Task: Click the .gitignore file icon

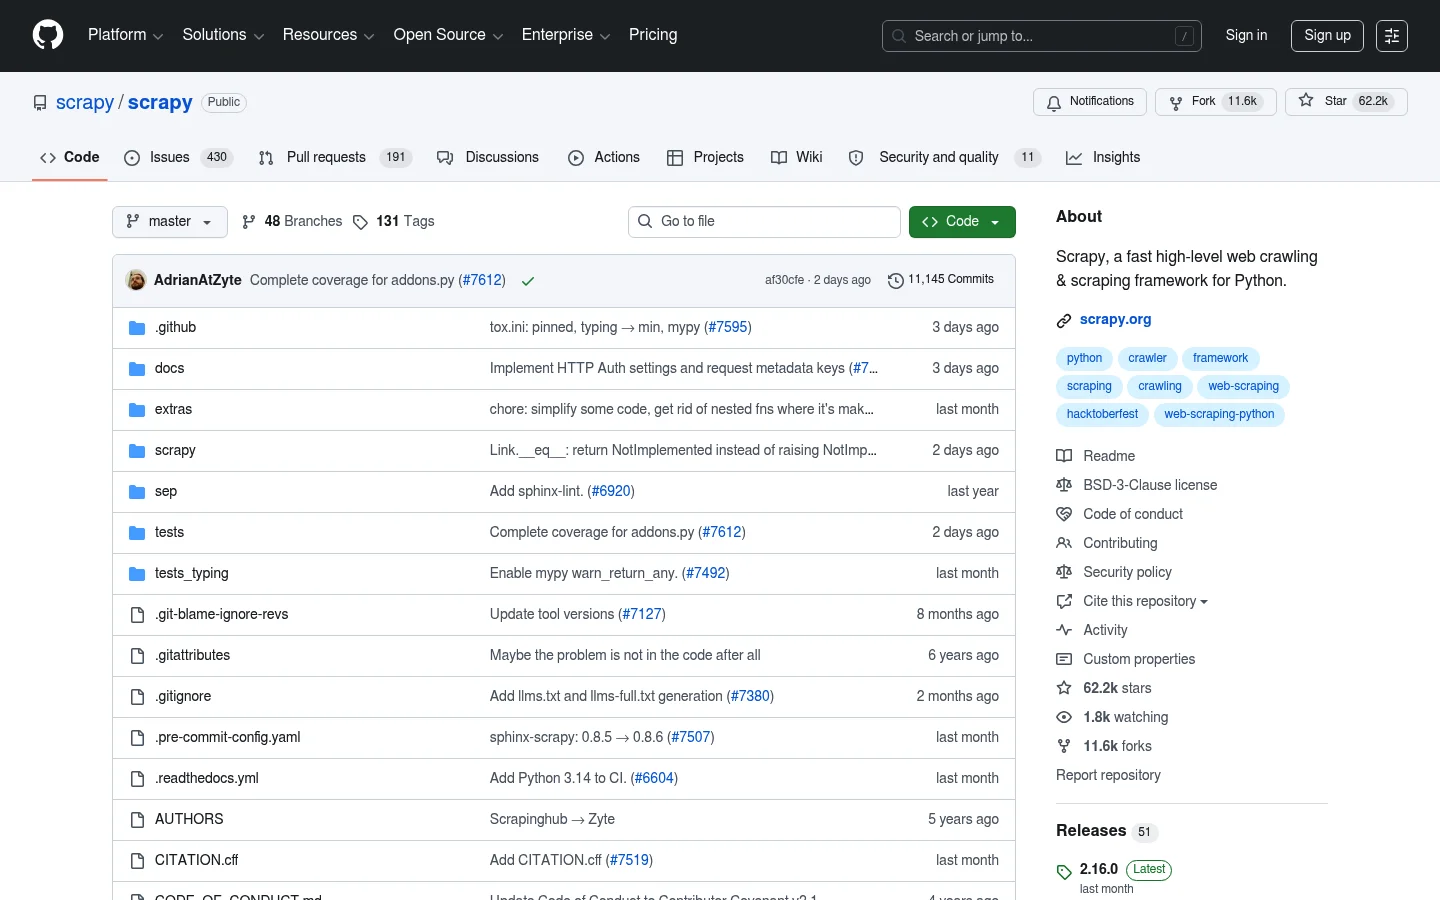Action: click(x=137, y=697)
